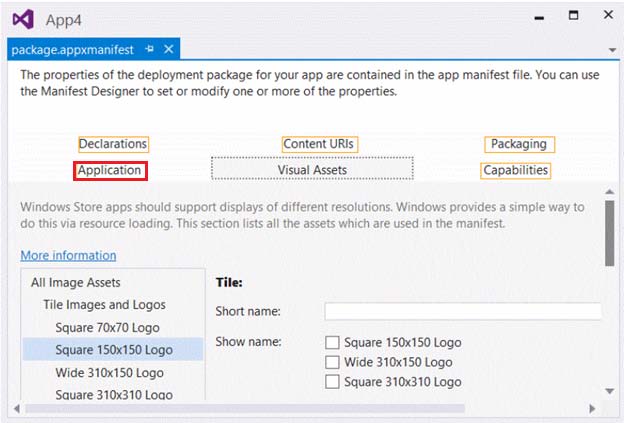624x423 pixels.
Task: Close the package.appxmanifest tab
Action: pos(169,49)
